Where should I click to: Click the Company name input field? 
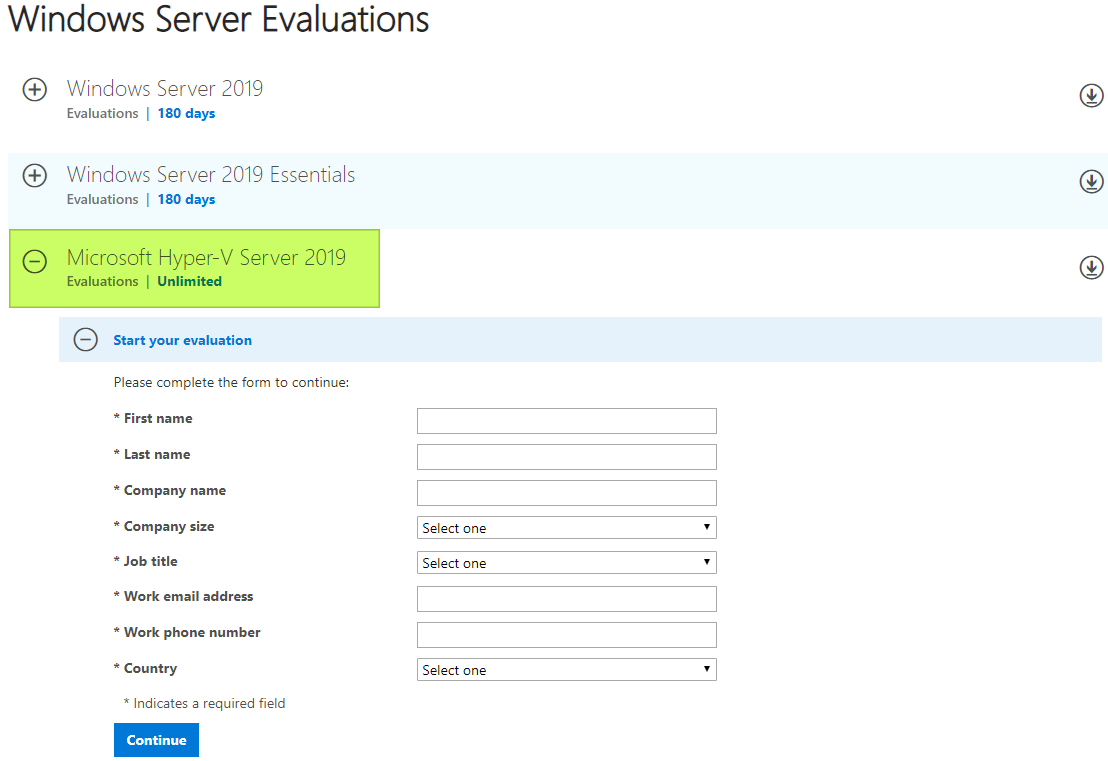(566, 492)
